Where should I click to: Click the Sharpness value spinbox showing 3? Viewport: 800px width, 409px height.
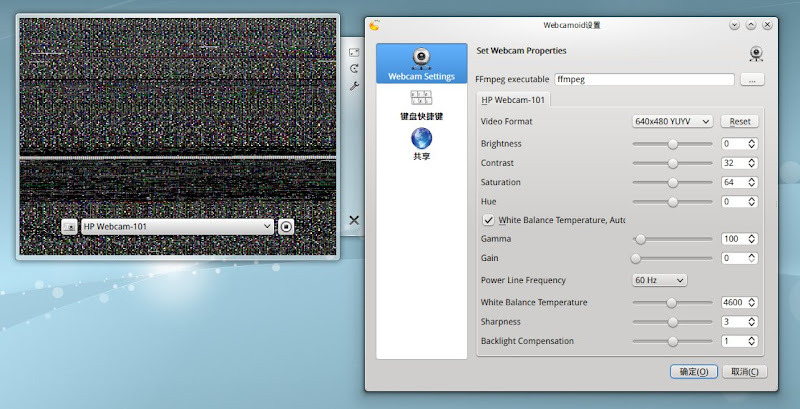(x=739, y=322)
